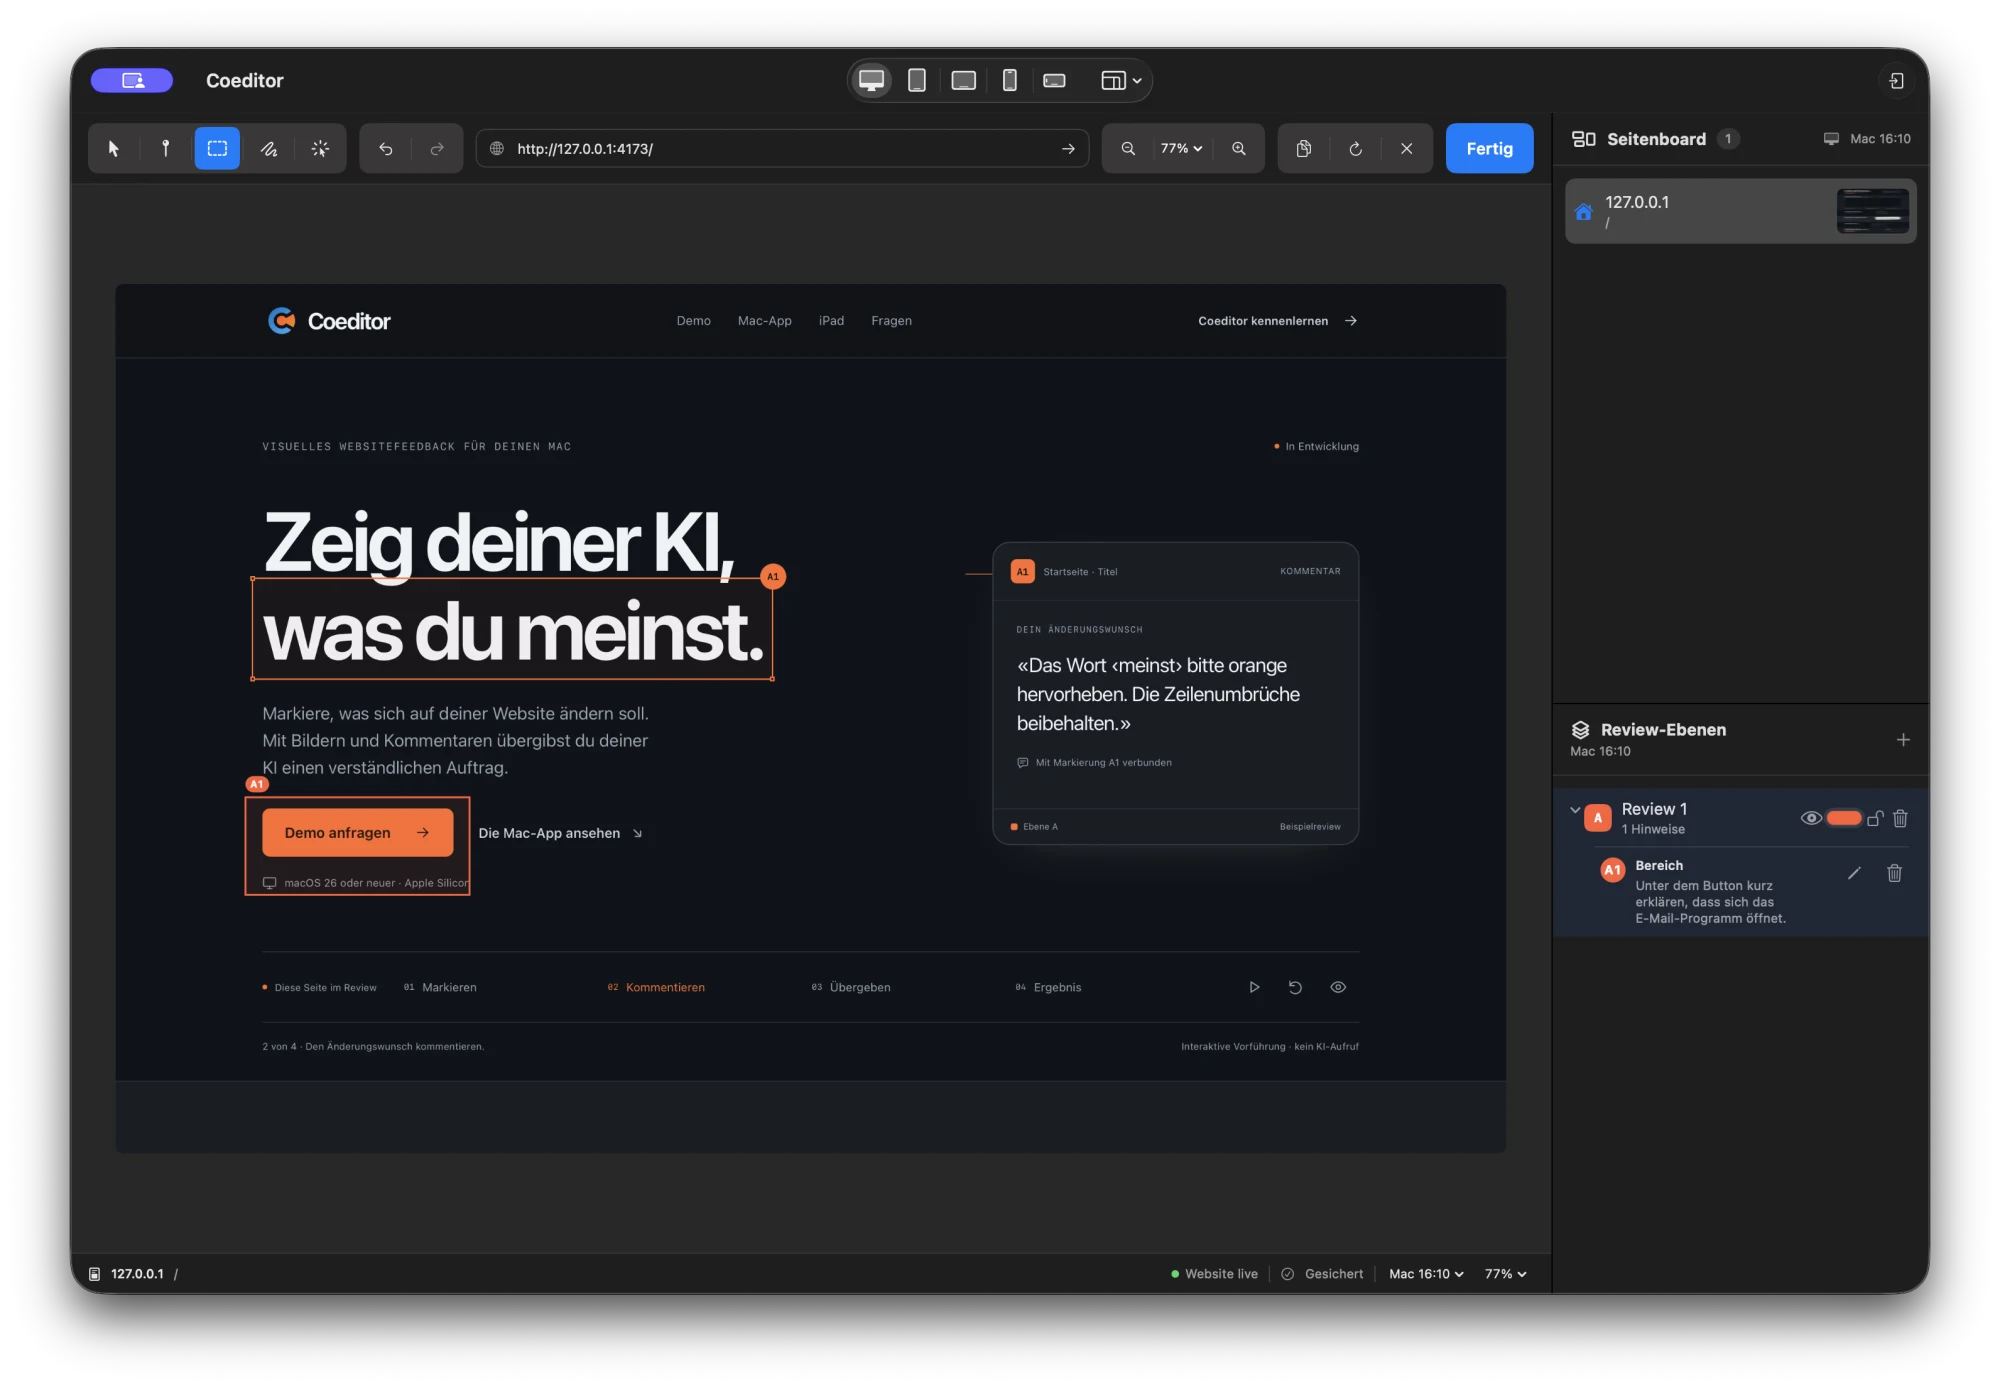Select the freehand drawing tool
The image size is (2000, 1387).
pyautogui.click(x=269, y=148)
